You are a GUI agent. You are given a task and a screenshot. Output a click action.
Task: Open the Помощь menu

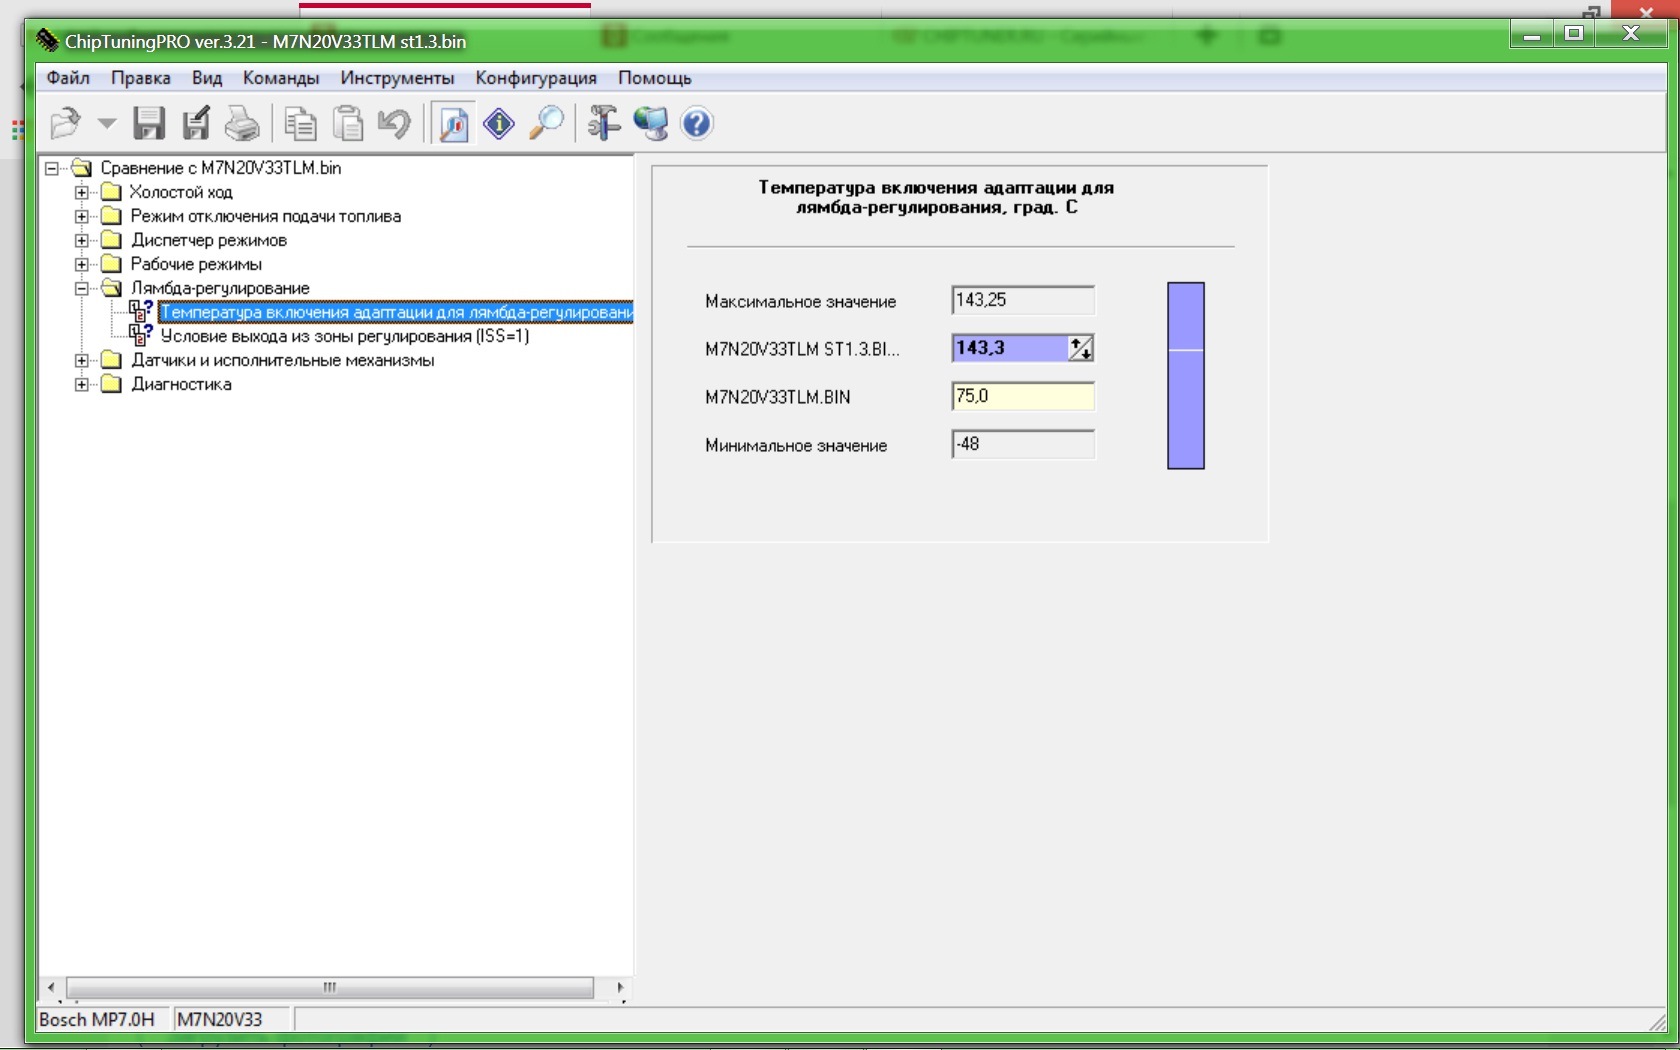(x=655, y=78)
